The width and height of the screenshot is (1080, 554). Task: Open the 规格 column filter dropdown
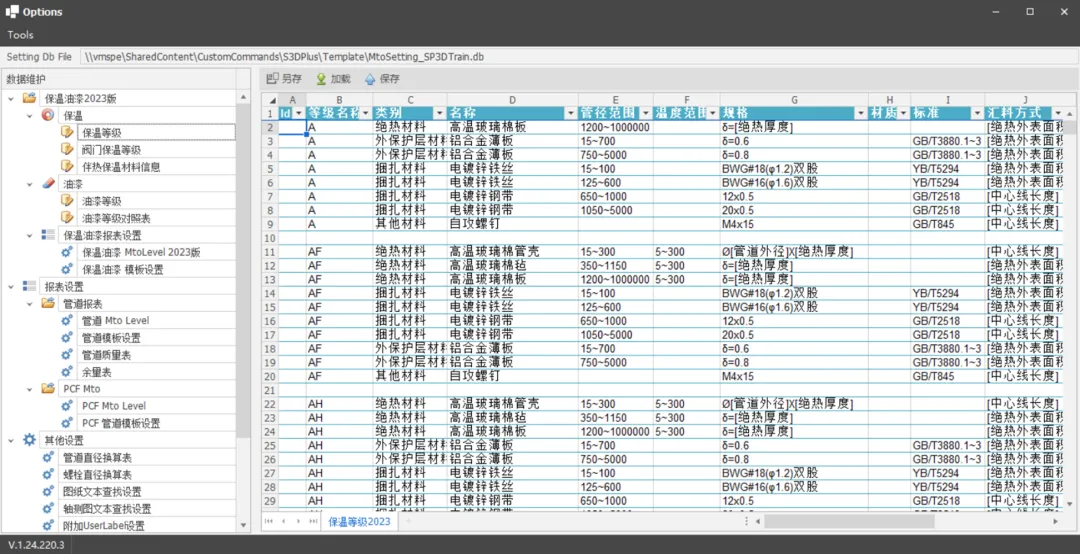click(x=860, y=113)
